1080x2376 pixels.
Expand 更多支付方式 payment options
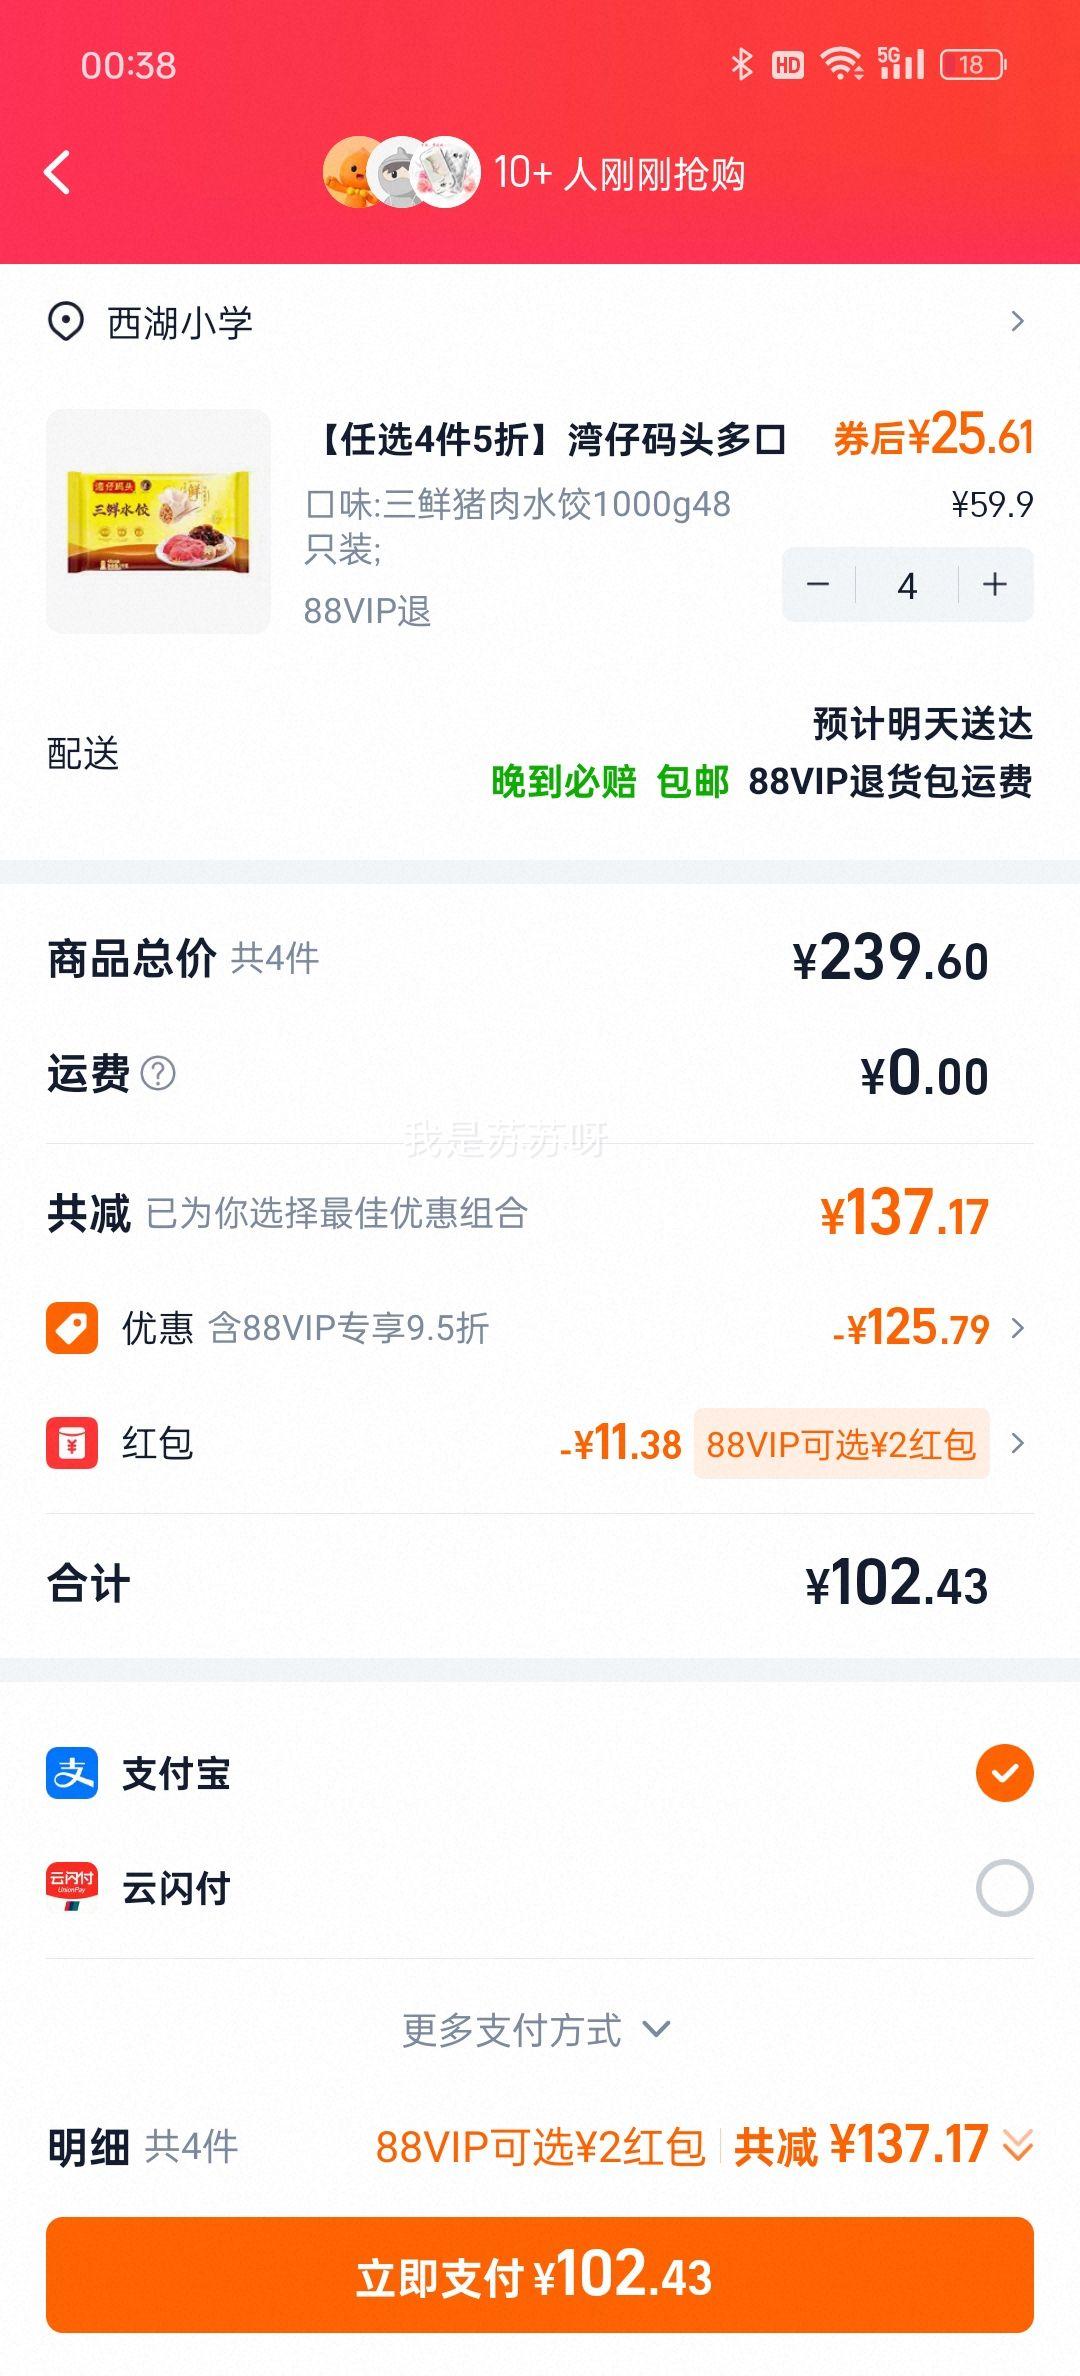click(x=536, y=2030)
